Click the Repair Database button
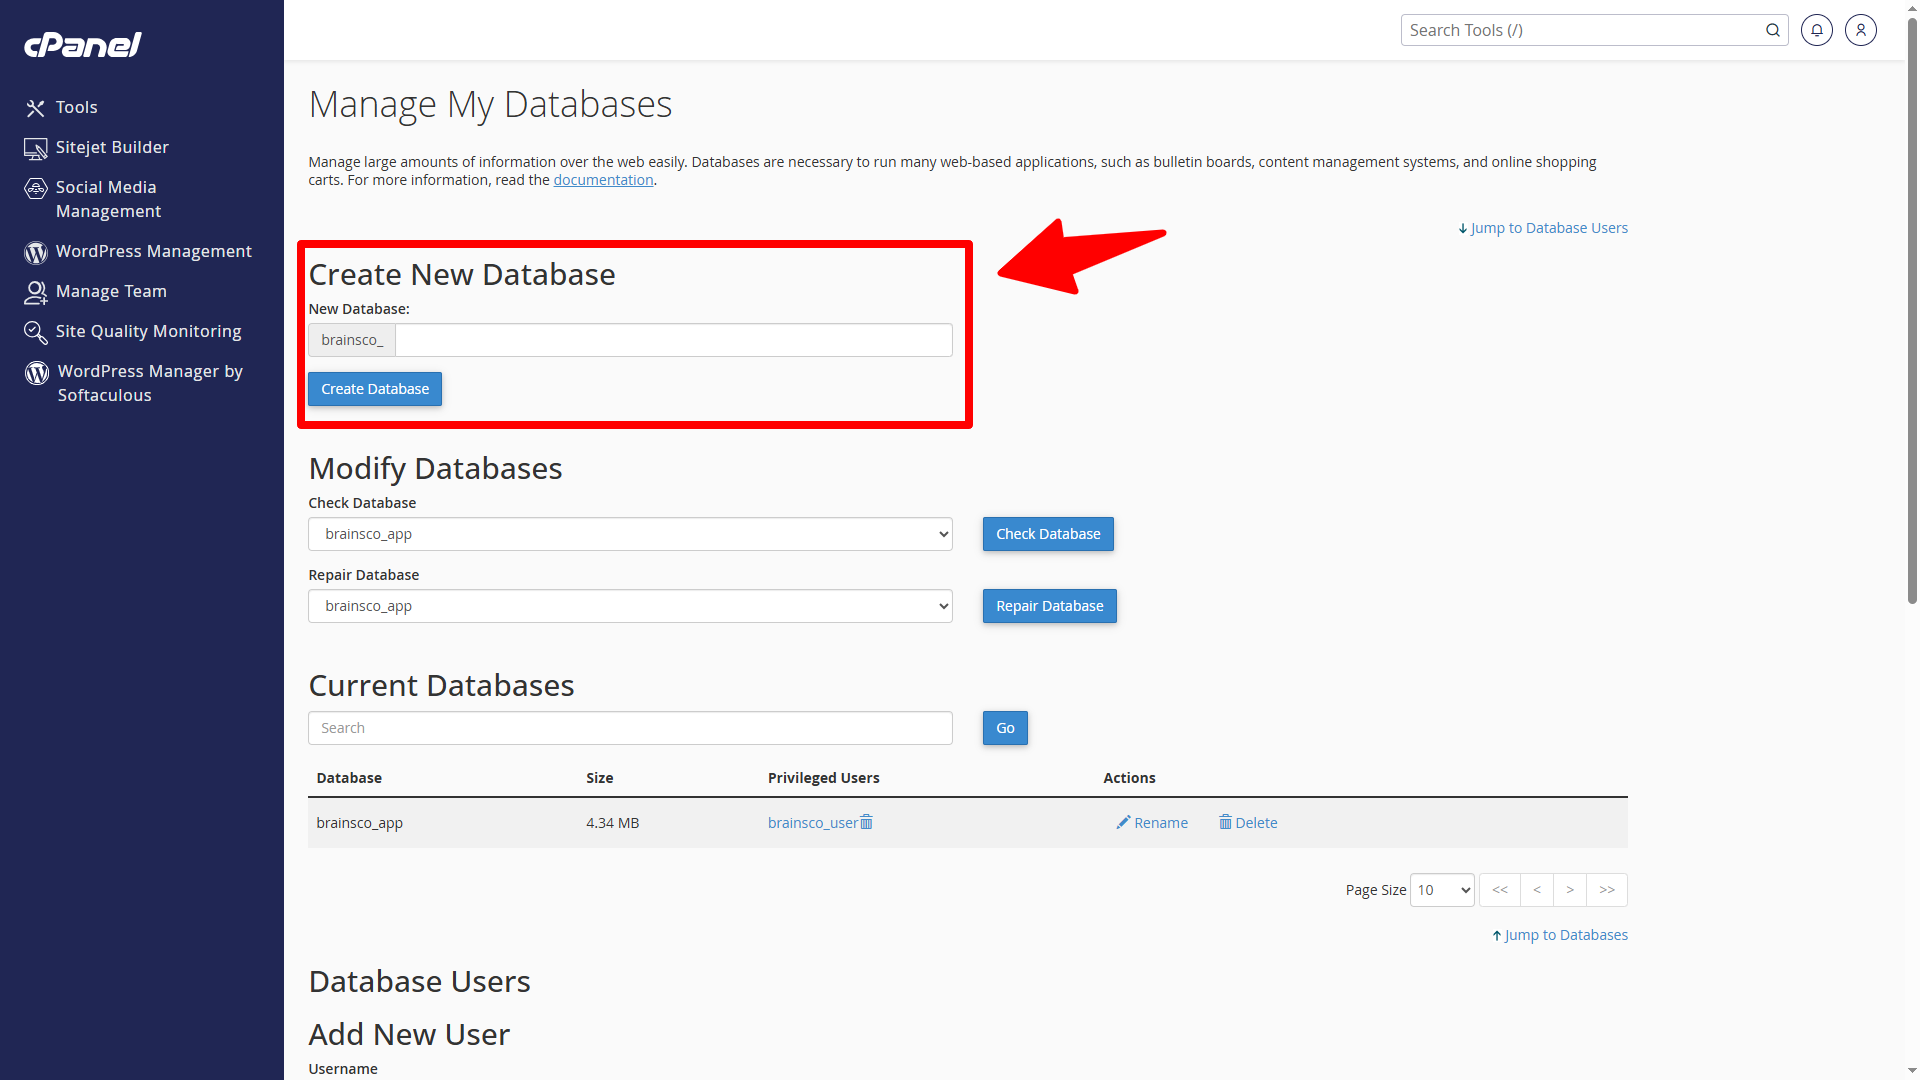Image resolution: width=1920 pixels, height=1080 pixels. [1050, 606]
